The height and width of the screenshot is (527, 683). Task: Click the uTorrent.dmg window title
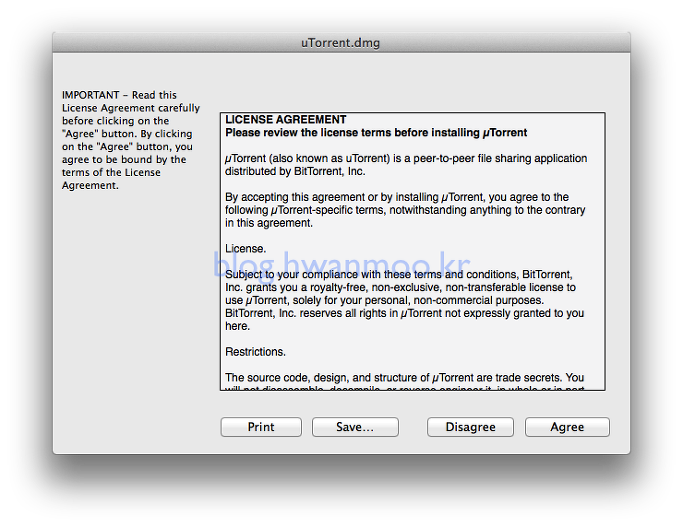341,43
